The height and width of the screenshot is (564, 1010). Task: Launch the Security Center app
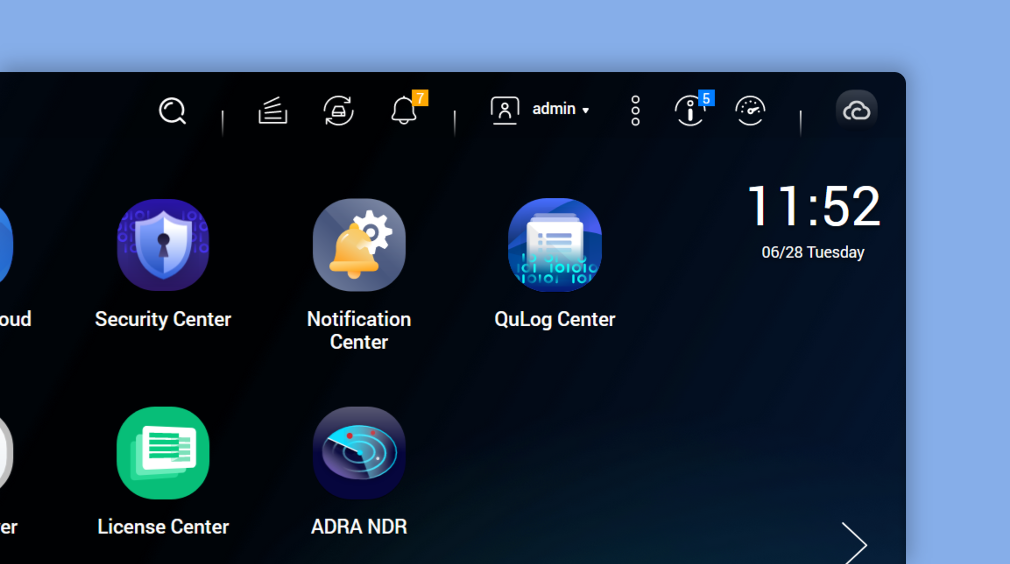tap(163, 245)
